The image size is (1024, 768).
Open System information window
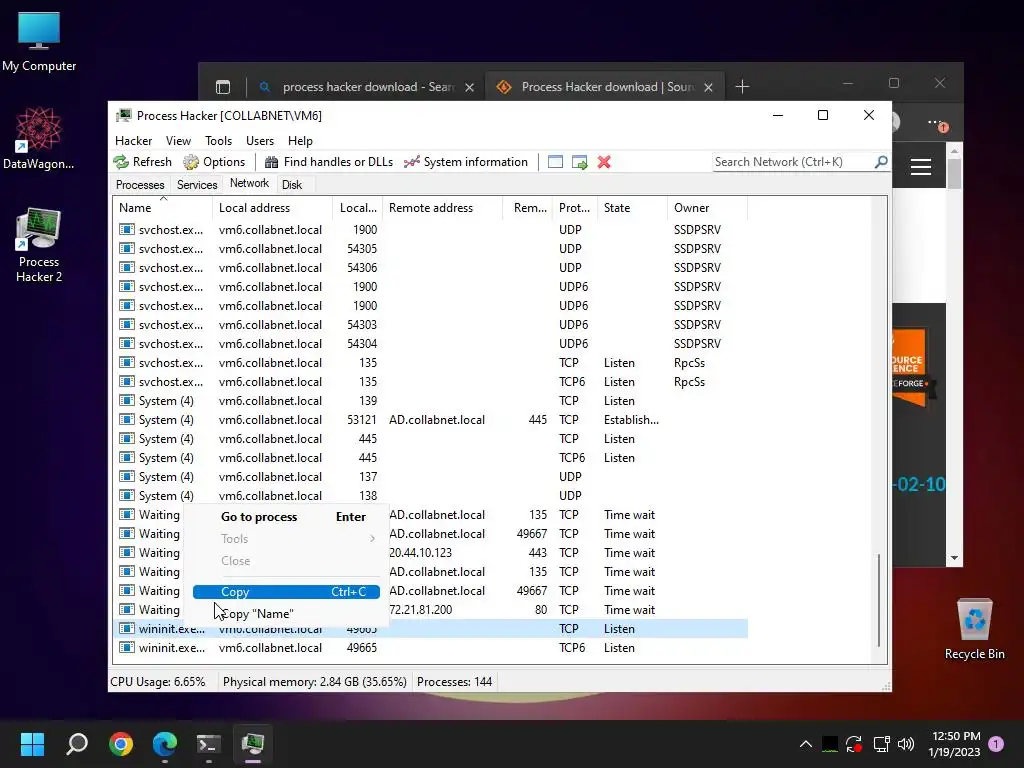pos(466,162)
